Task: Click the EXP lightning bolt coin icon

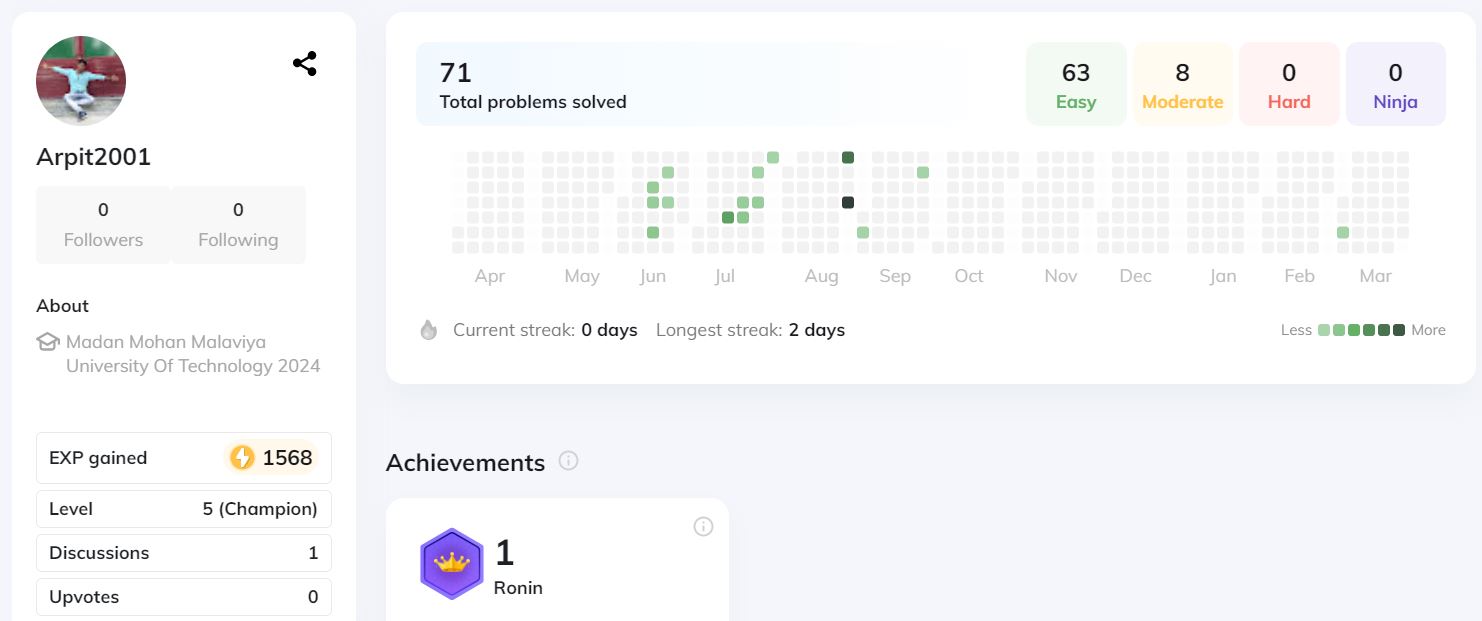Action: (242, 458)
